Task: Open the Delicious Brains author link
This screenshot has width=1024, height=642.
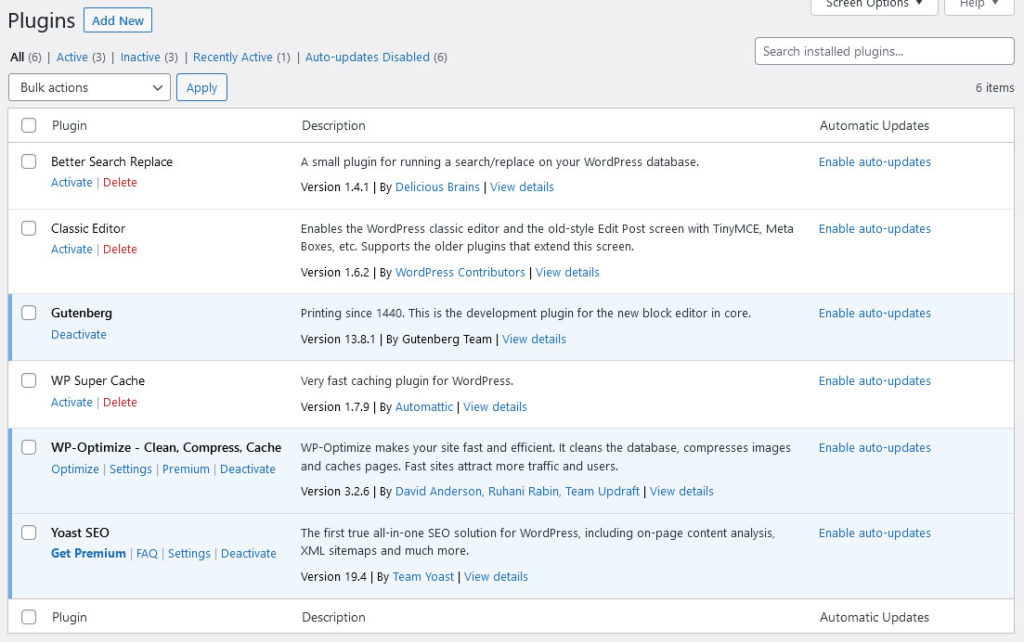Action: (438, 187)
